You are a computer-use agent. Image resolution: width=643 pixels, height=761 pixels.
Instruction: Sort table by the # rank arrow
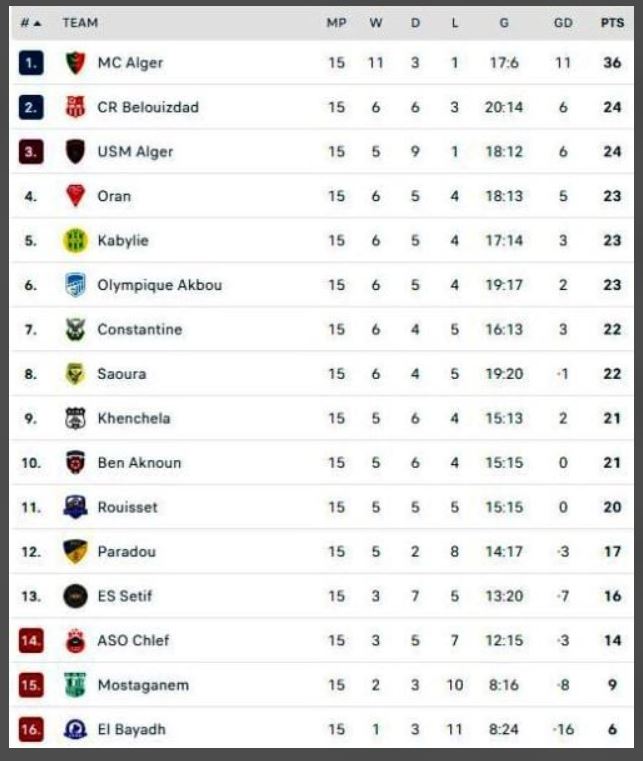[31, 22]
